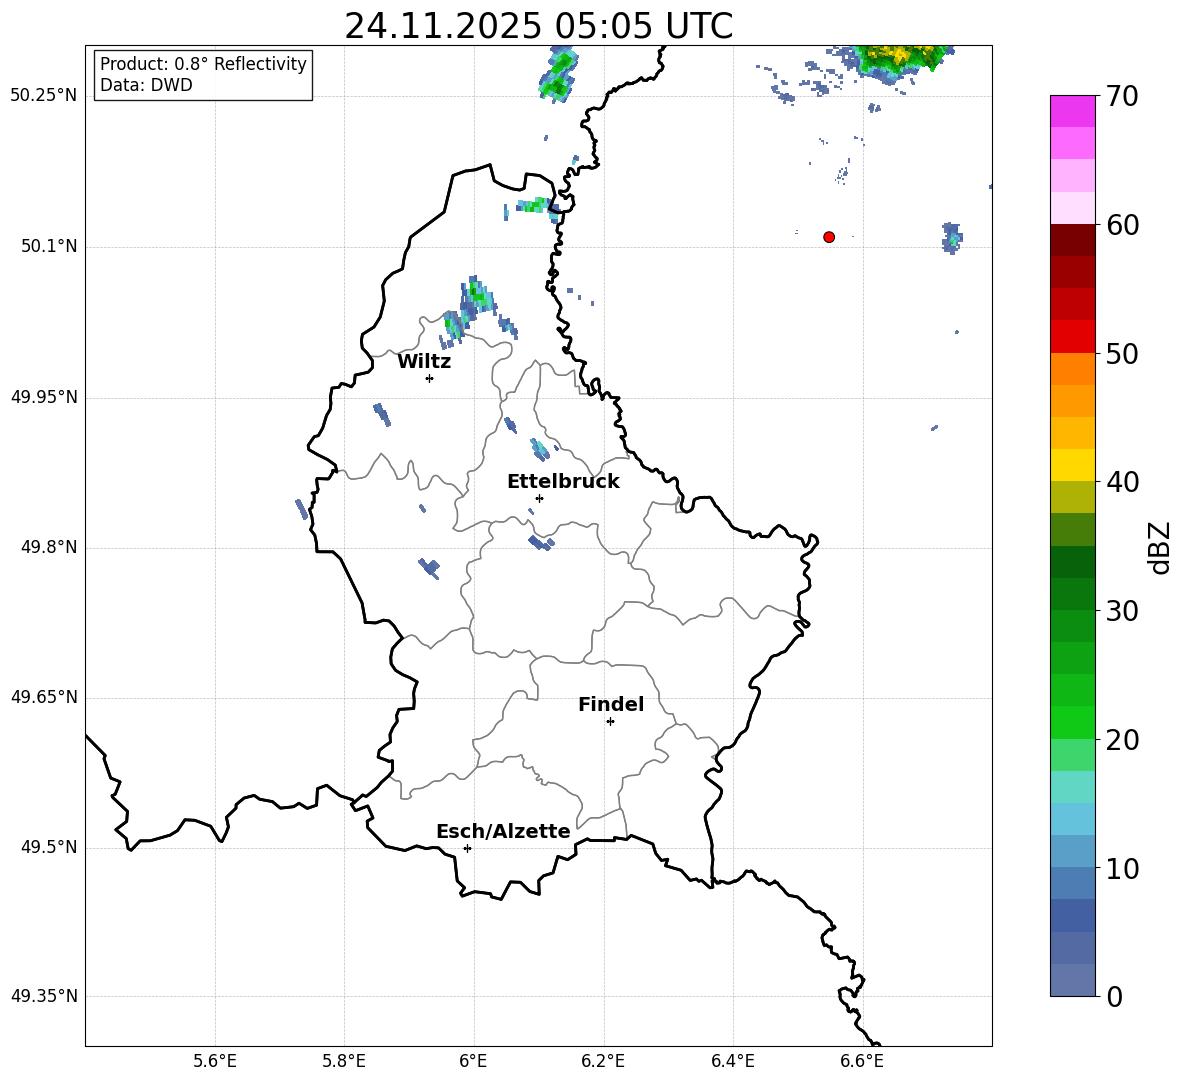Image resolution: width=1184 pixels, height=1081 pixels.
Task: Select the Findel city label
Action: click(x=611, y=704)
